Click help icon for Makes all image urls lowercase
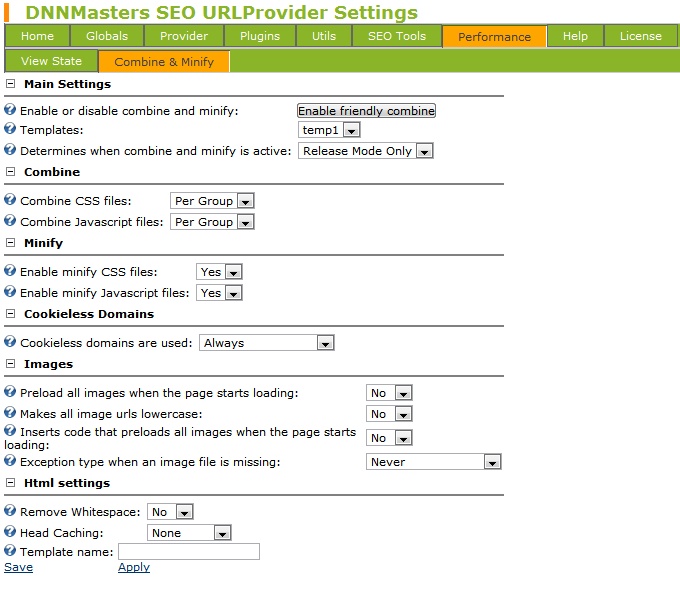 click(x=10, y=412)
